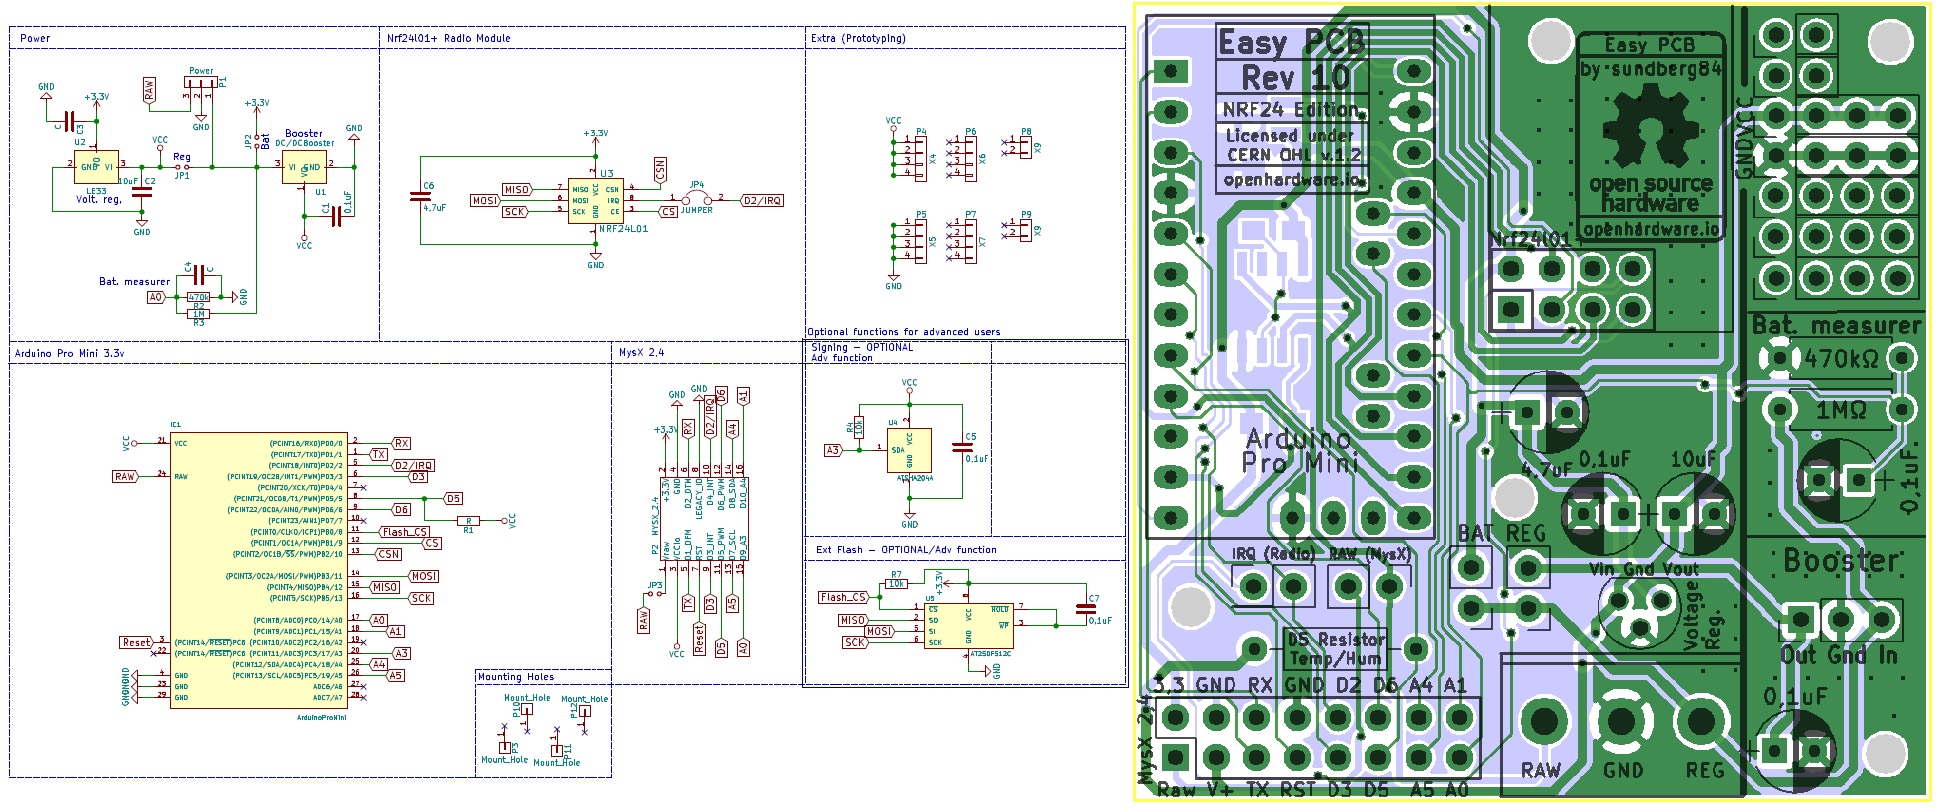Click the Easy PCB title on the board
1942x808 pixels.
point(1291,43)
